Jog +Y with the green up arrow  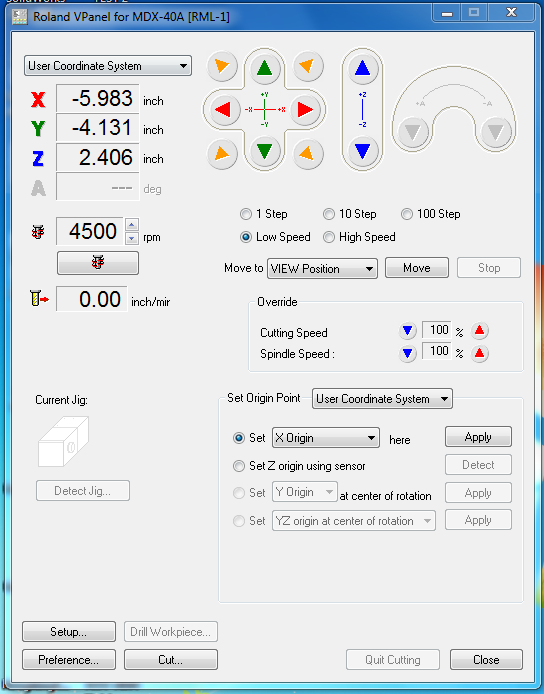coord(264,68)
